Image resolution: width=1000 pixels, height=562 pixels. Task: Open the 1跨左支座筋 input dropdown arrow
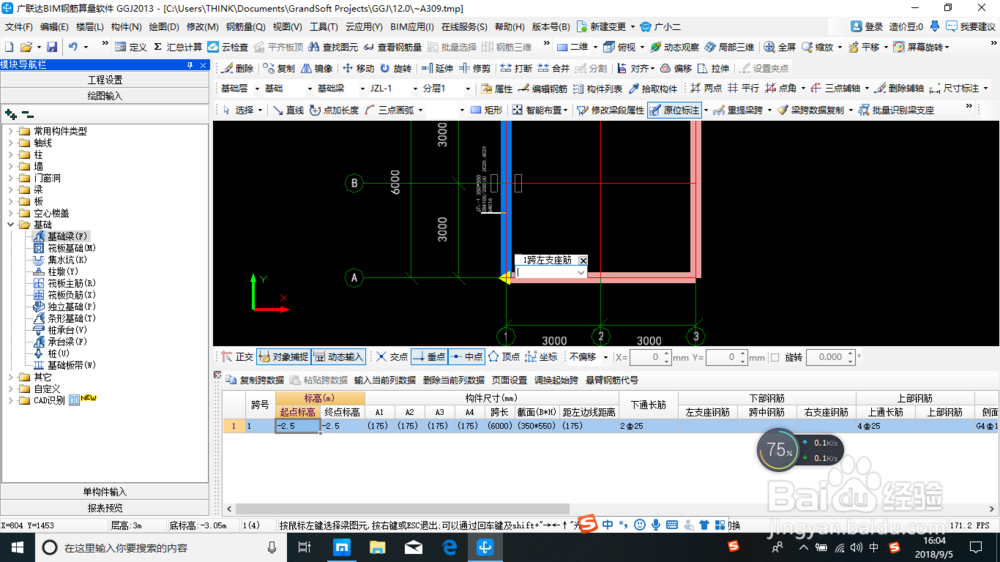[580, 272]
